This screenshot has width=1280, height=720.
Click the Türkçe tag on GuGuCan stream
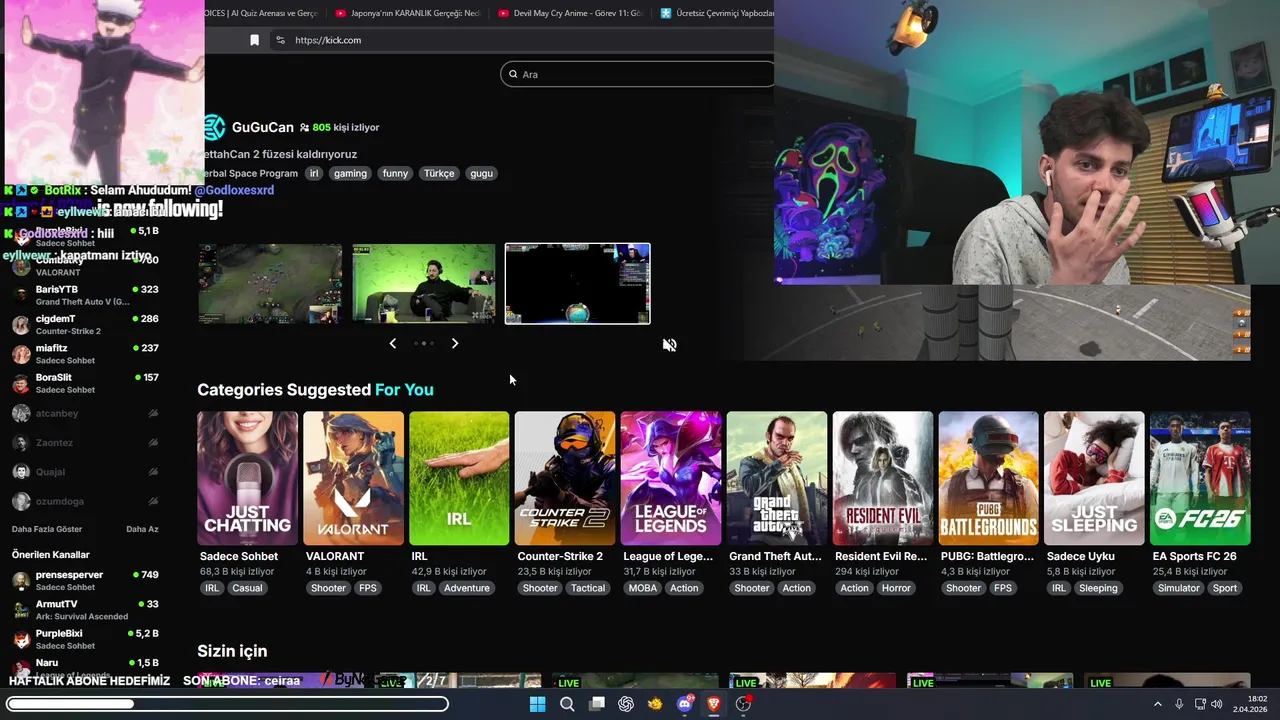point(439,173)
